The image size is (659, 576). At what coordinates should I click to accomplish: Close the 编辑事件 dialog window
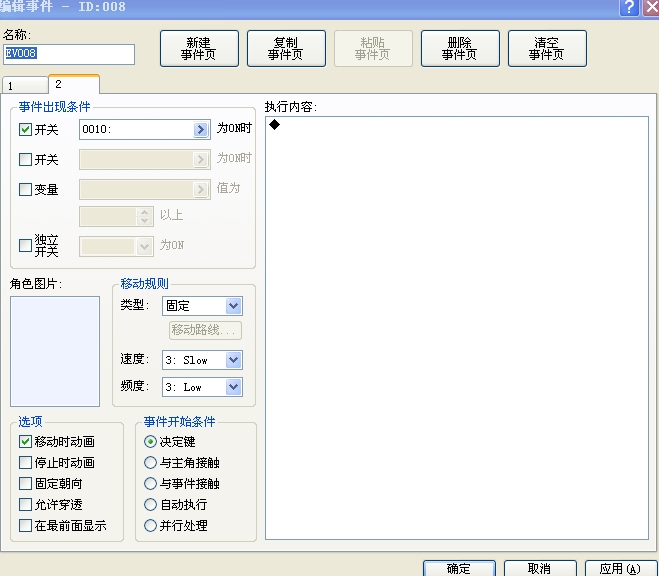click(x=651, y=7)
